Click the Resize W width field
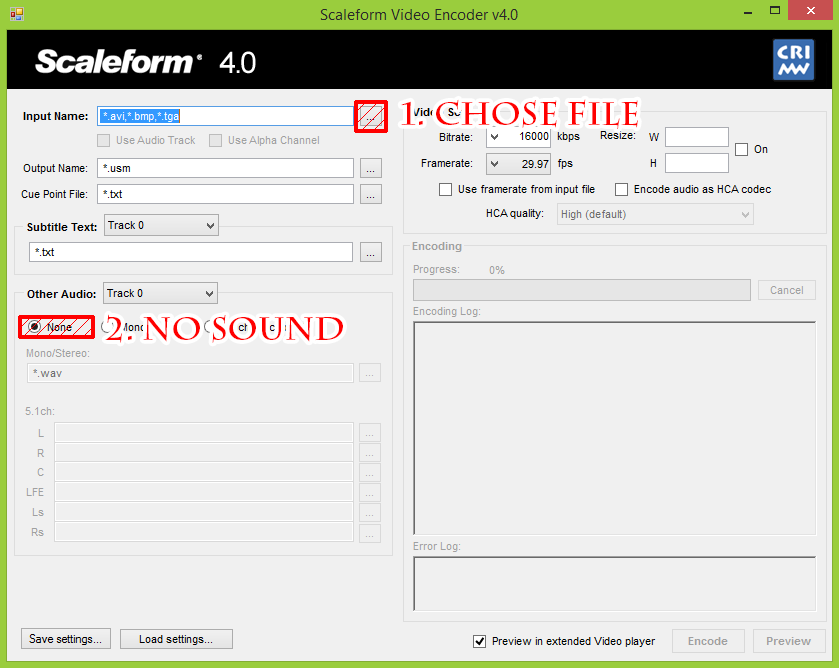This screenshot has height=668, width=839. click(x=697, y=137)
